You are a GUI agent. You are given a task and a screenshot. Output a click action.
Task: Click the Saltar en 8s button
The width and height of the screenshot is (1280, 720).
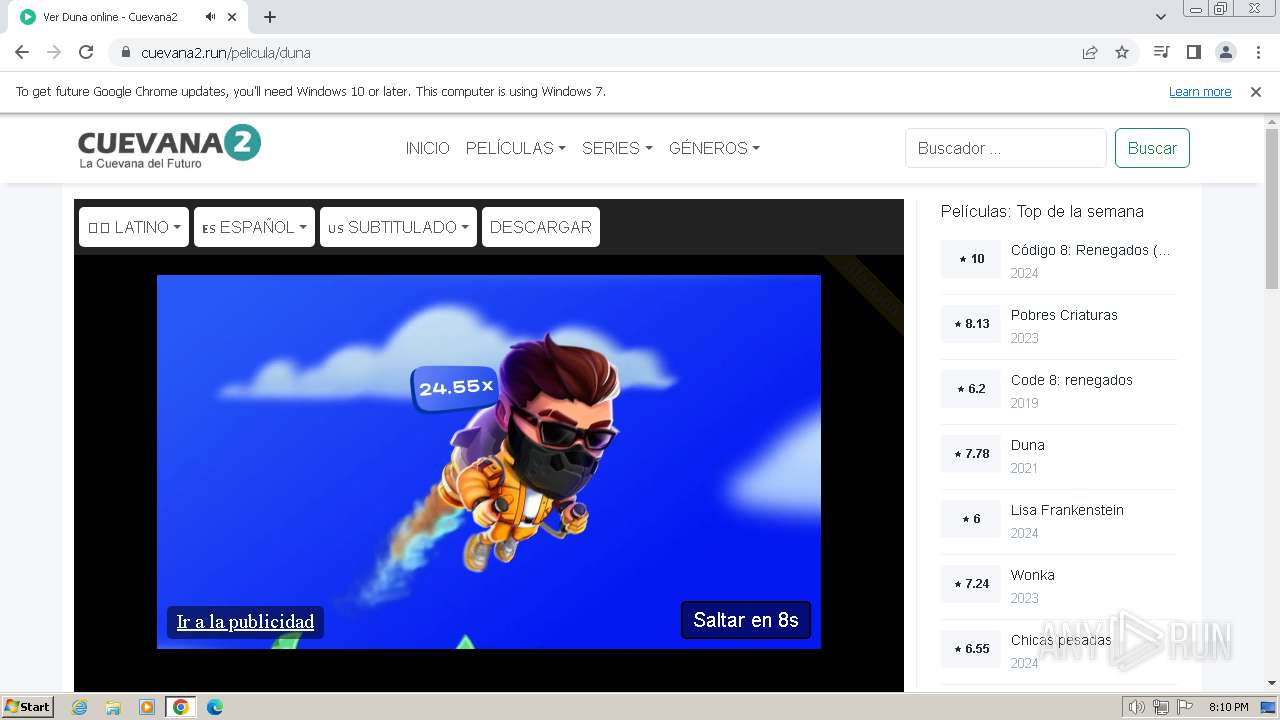pyautogui.click(x=746, y=620)
